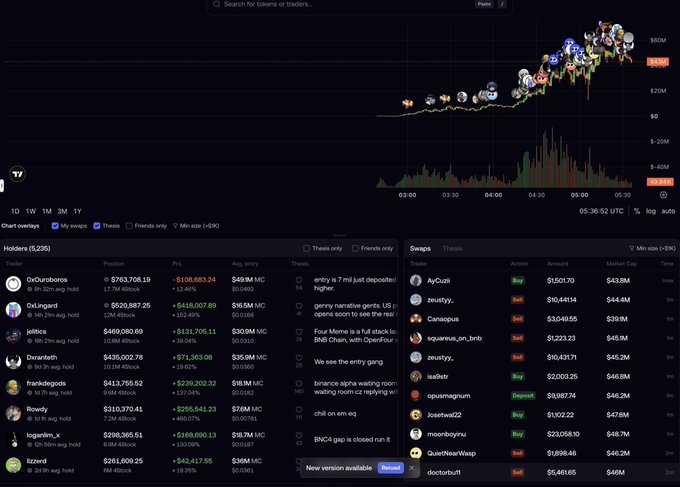Open Dxranteth avatar
This screenshot has height=487, width=680.
(13, 361)
